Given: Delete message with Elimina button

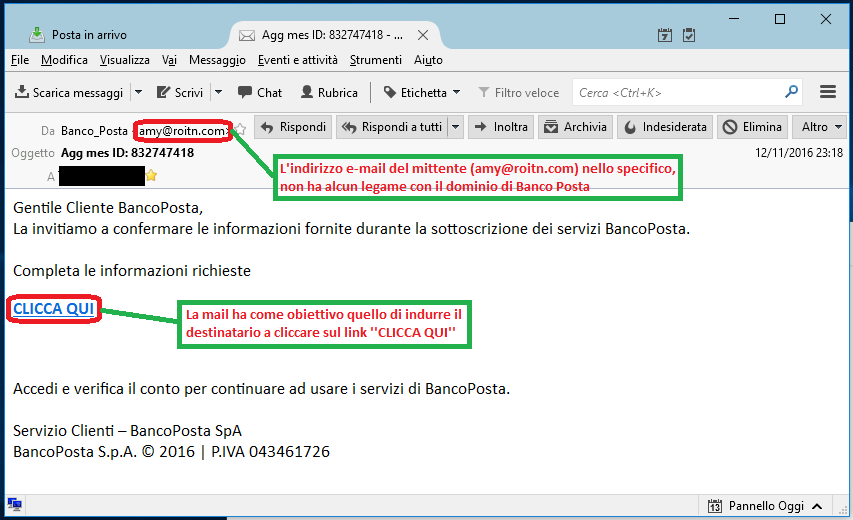Looking at the screenshot, I should (752, 127).
